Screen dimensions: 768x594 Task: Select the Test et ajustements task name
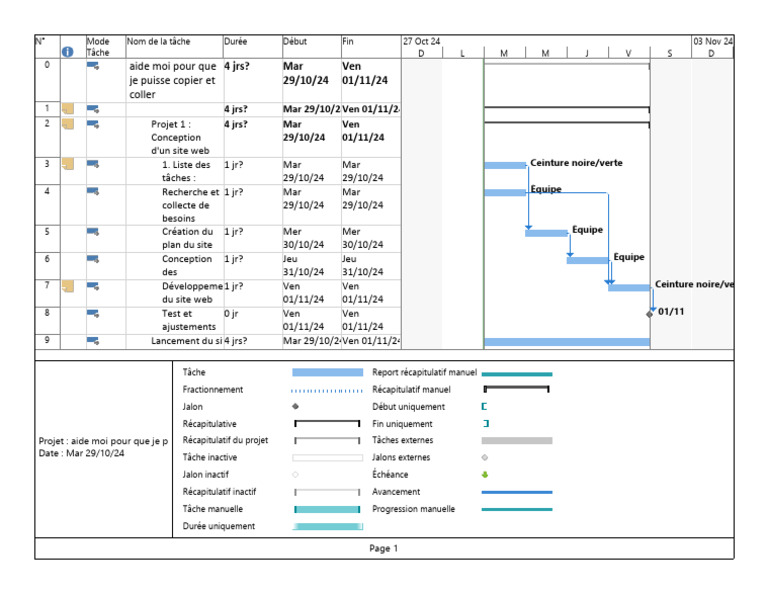(x=189, y=320)
